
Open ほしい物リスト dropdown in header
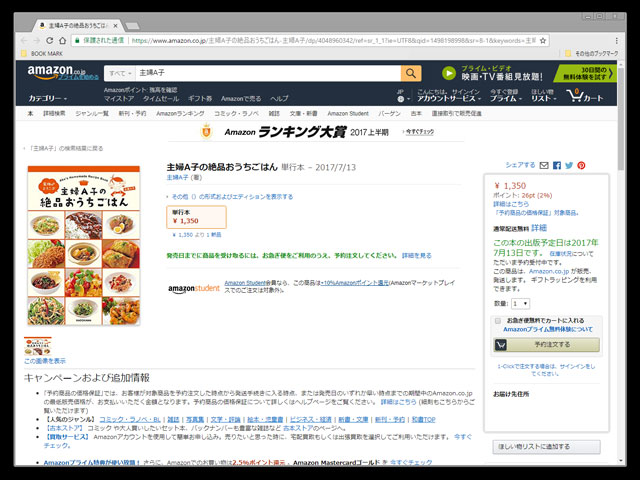click(x=543, y=96)
